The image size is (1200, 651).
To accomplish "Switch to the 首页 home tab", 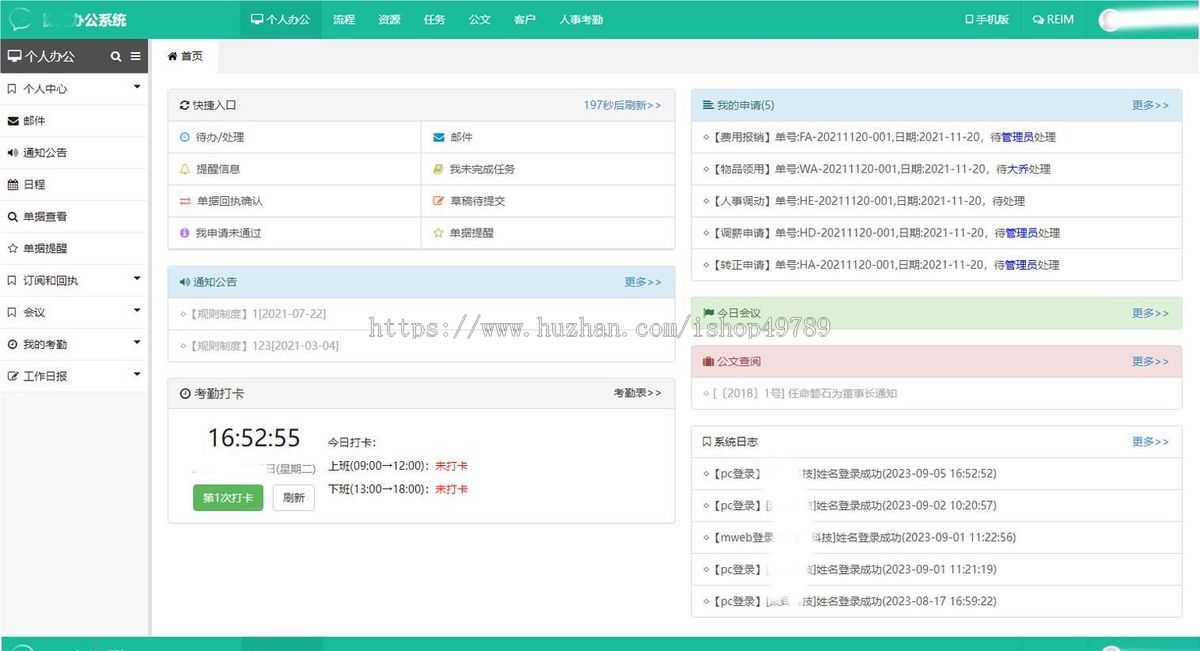I will pos(185,56).
